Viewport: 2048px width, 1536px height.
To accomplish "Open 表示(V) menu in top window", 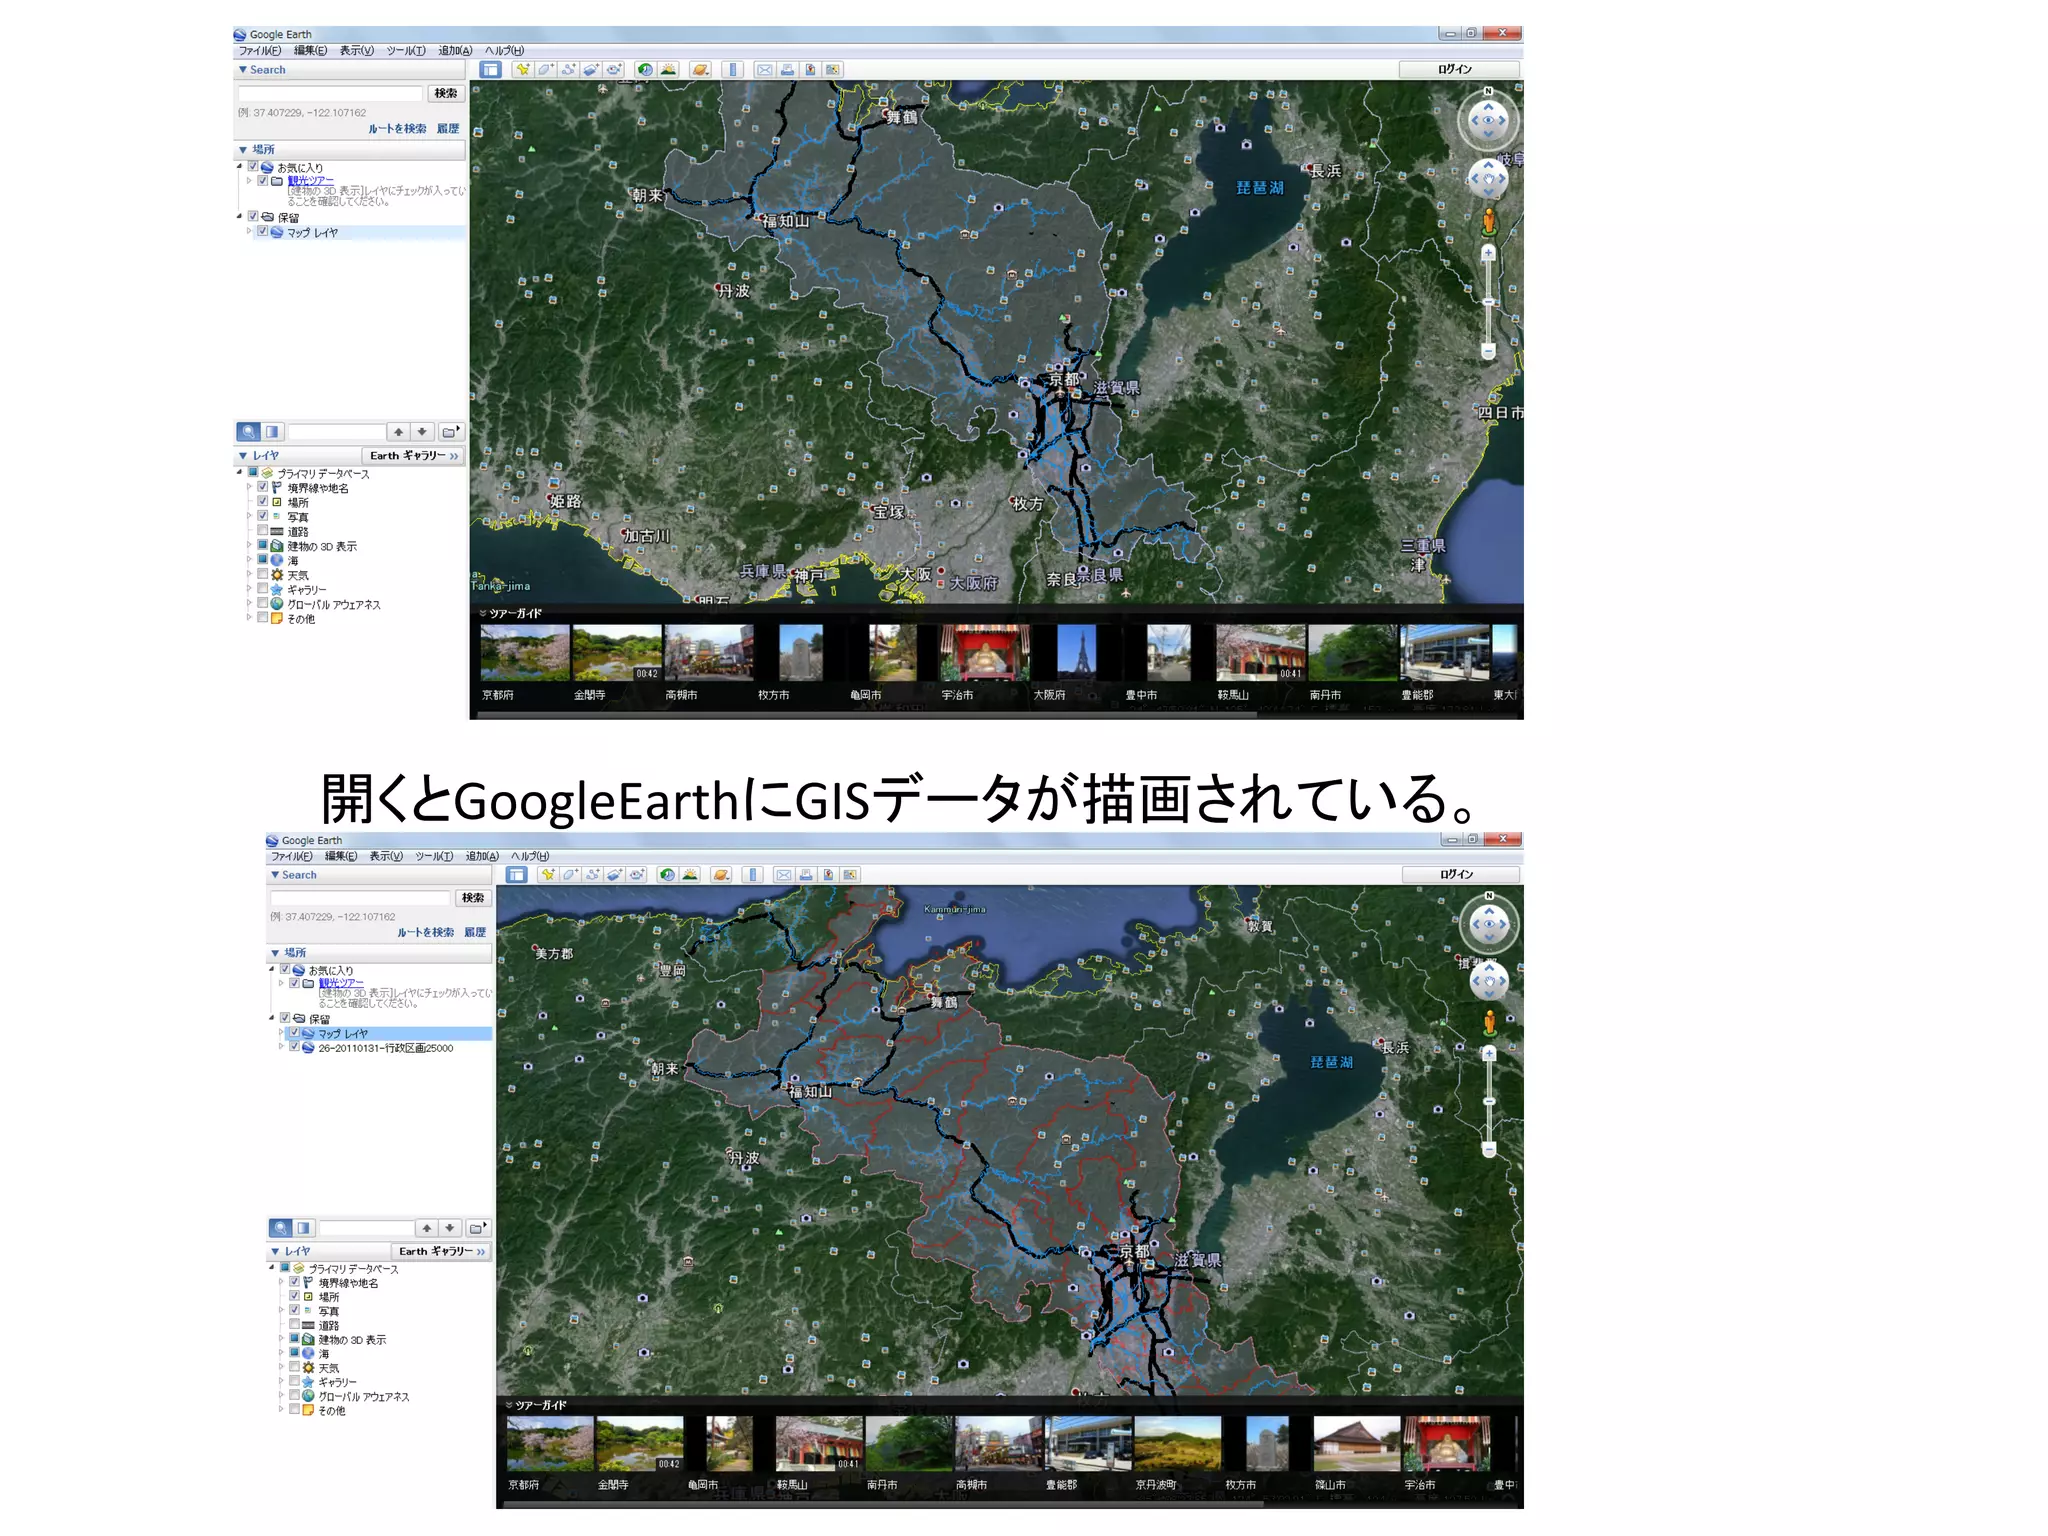I will point(356,51).
